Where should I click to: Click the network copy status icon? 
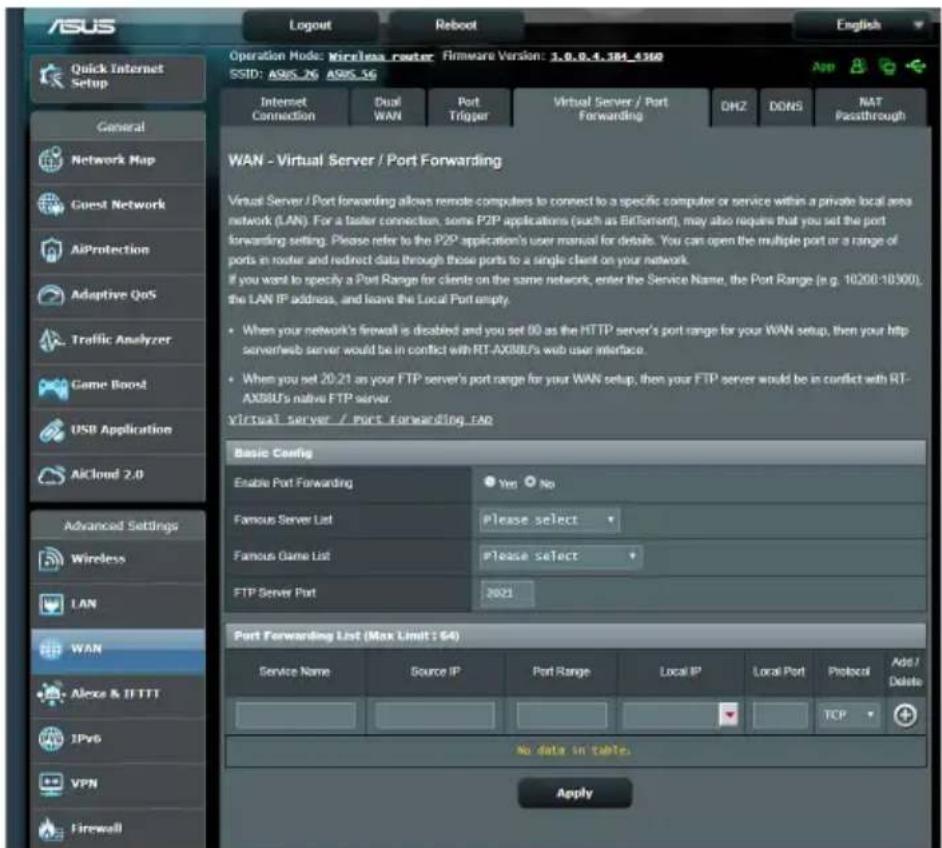(x=887, y=65)
